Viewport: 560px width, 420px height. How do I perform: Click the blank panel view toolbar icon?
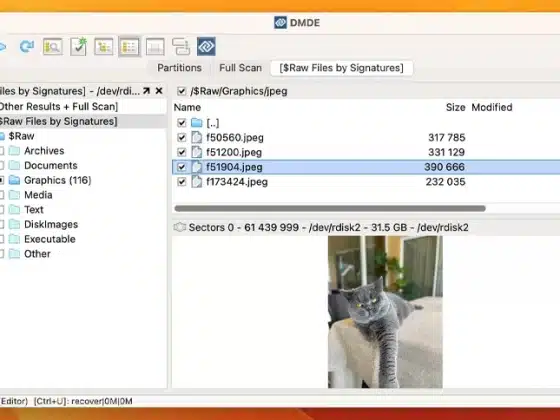click(155, 46)
